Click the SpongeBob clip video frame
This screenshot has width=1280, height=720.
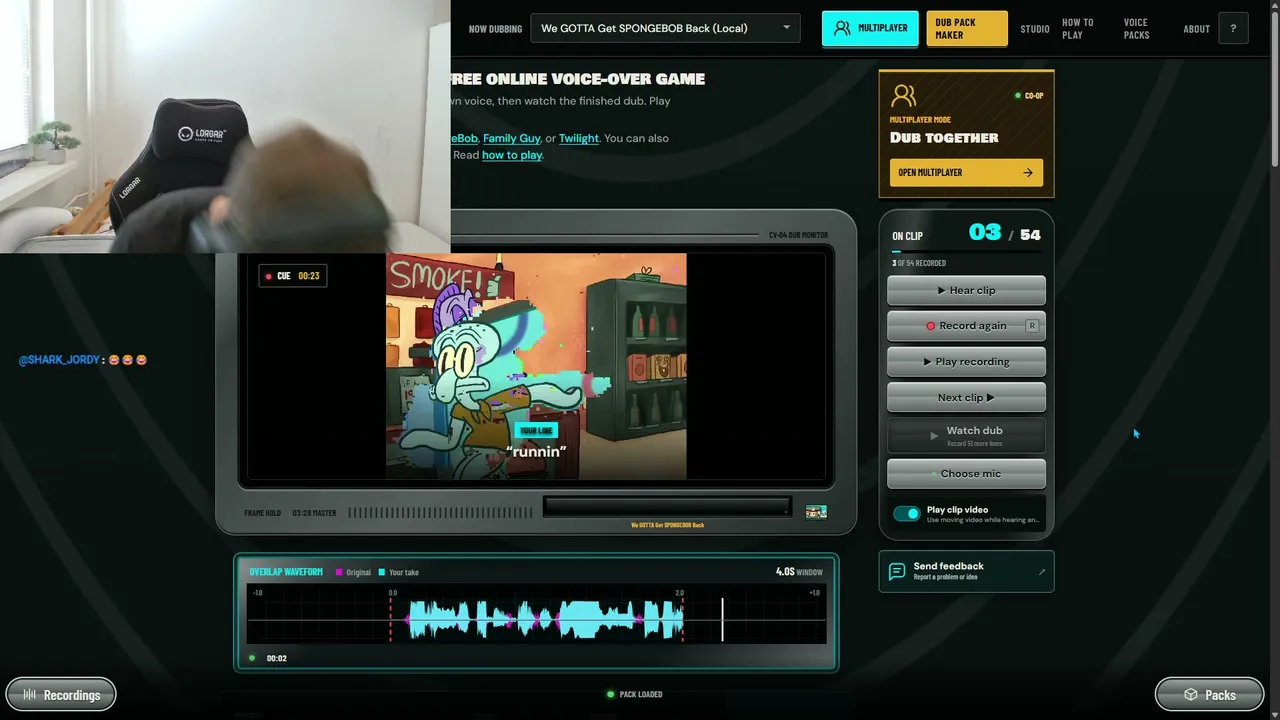[x=536, y=366]
